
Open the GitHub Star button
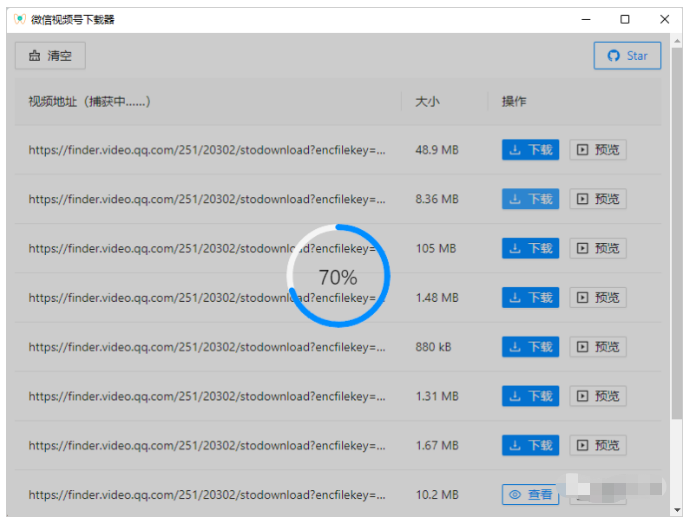coord(627,56)
